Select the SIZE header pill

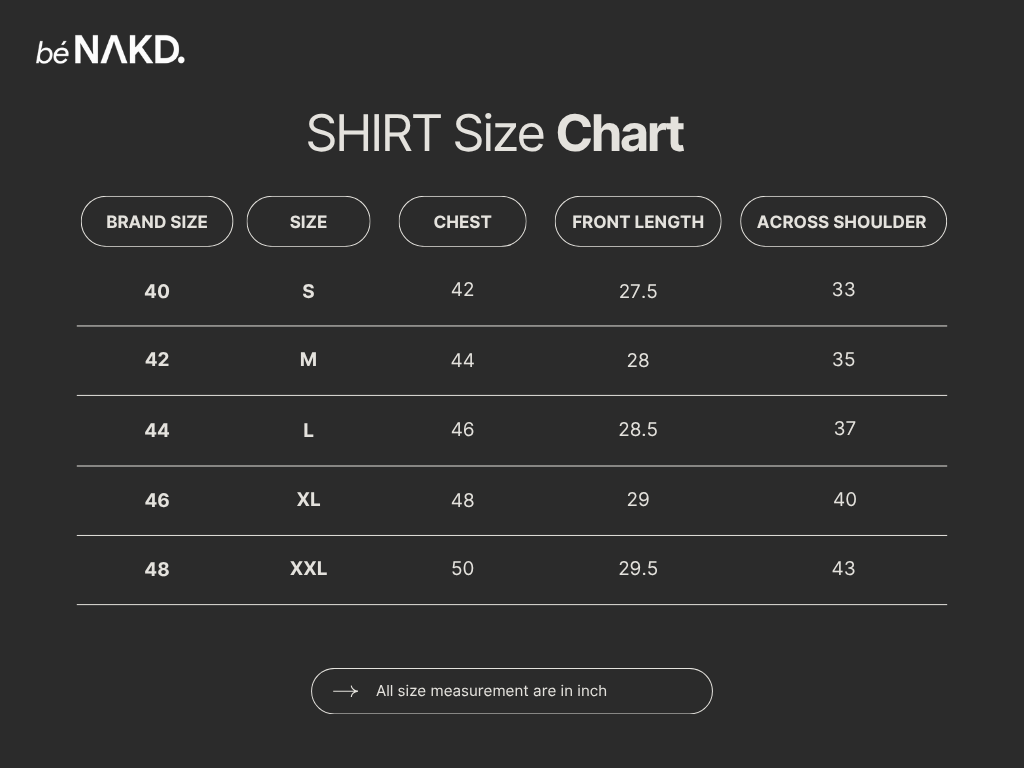(308, 222)
